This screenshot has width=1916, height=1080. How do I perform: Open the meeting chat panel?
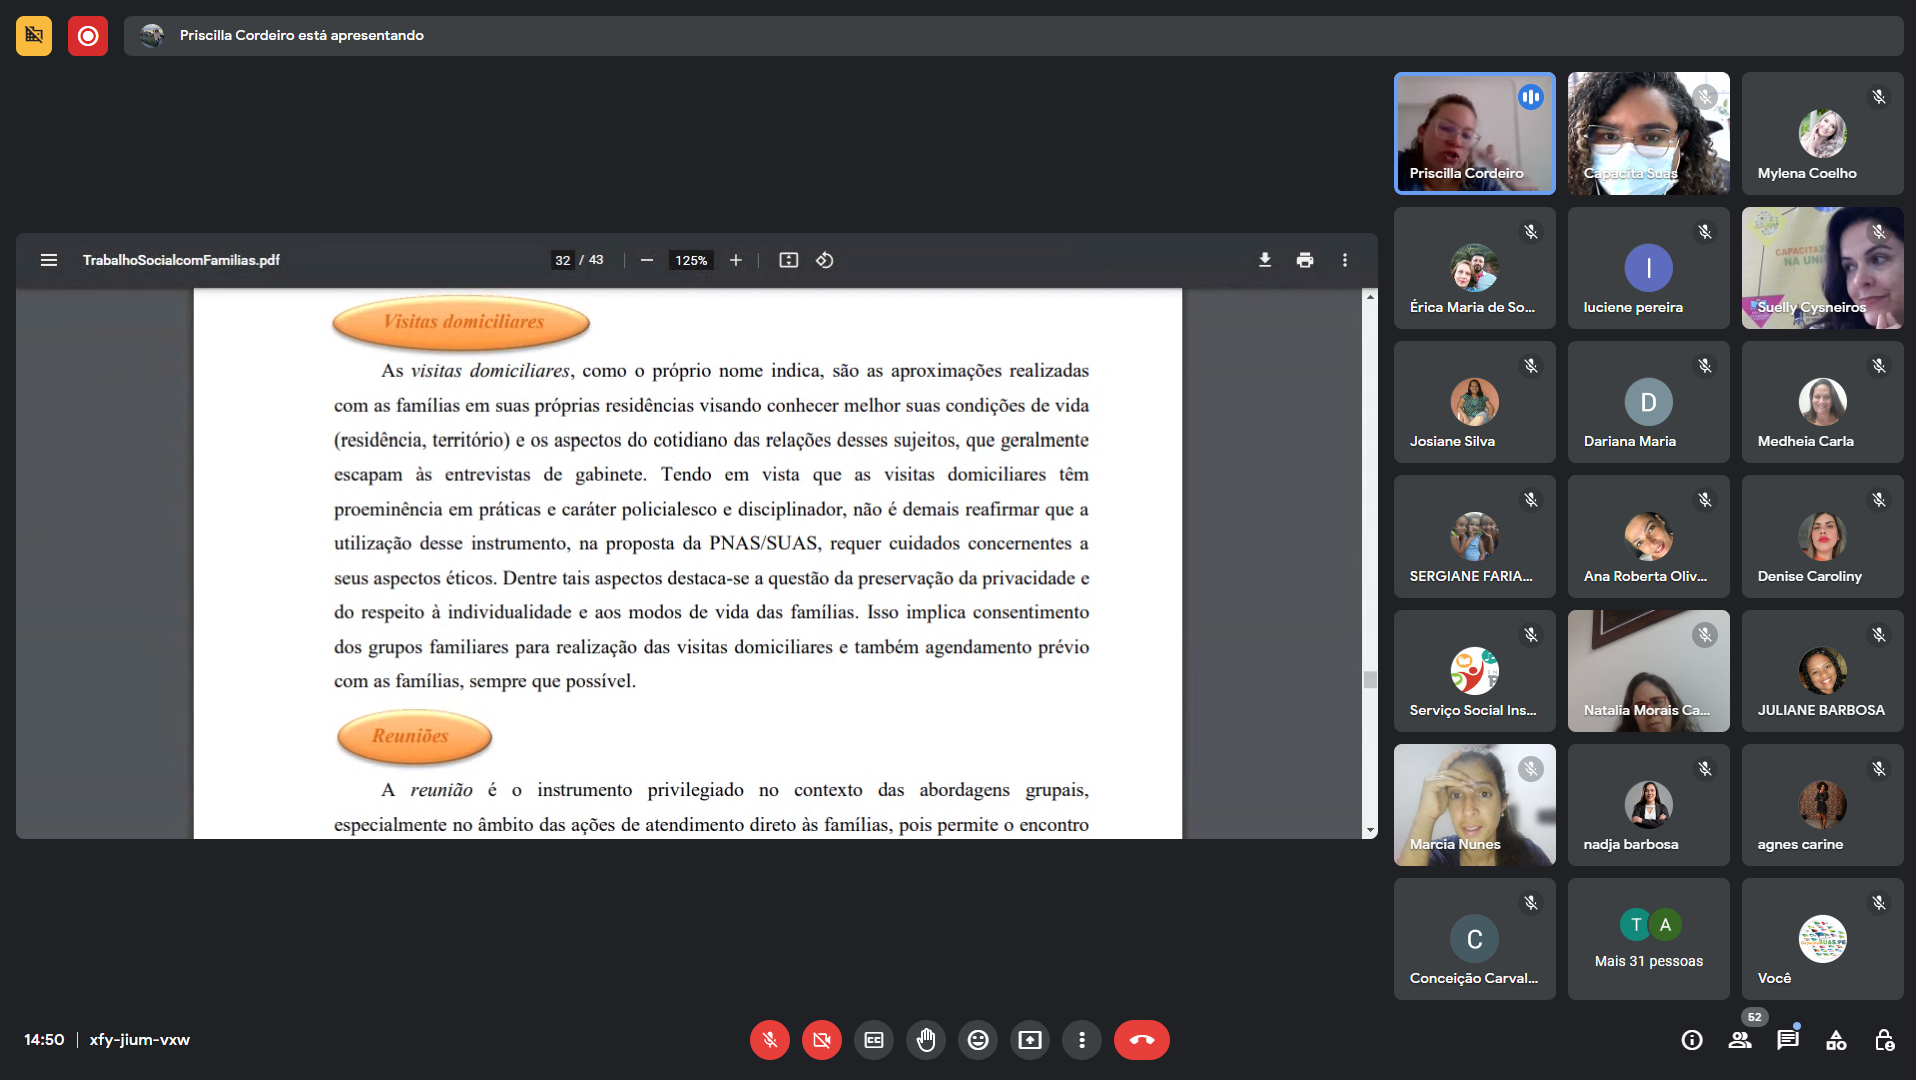(1788, 1040)
